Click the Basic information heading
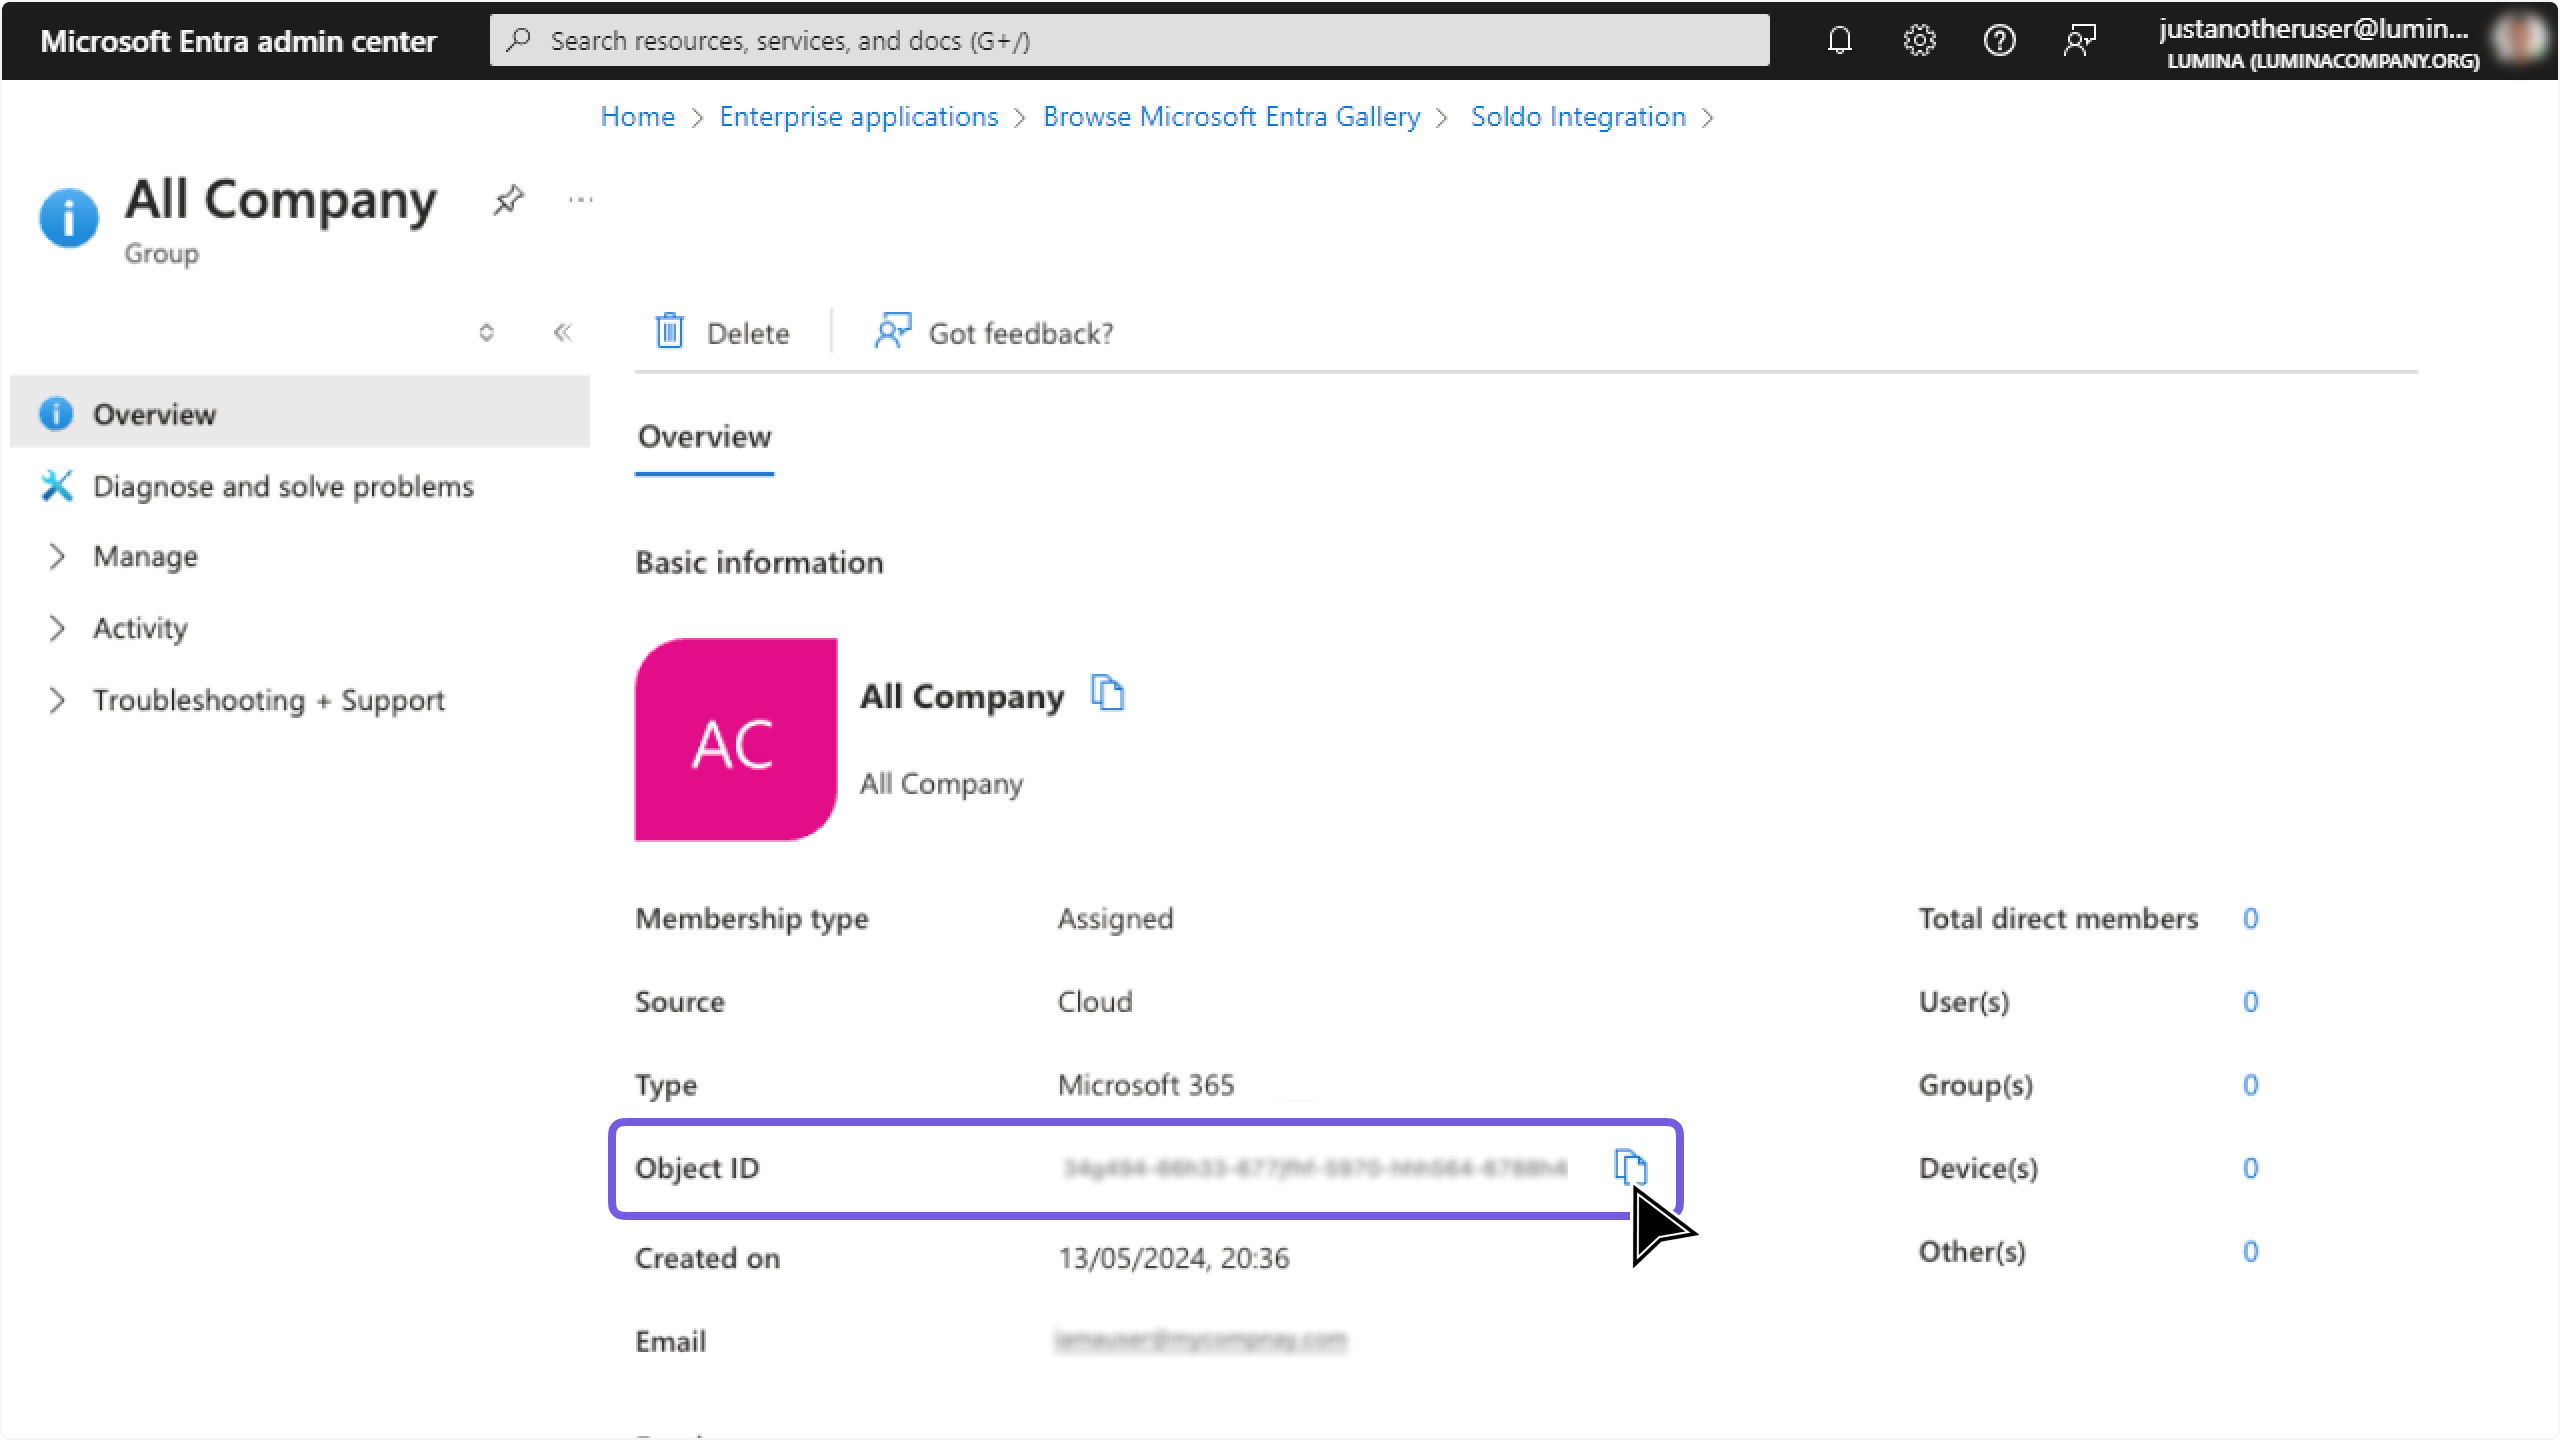 pyautogui.click(x=759, y=562)
